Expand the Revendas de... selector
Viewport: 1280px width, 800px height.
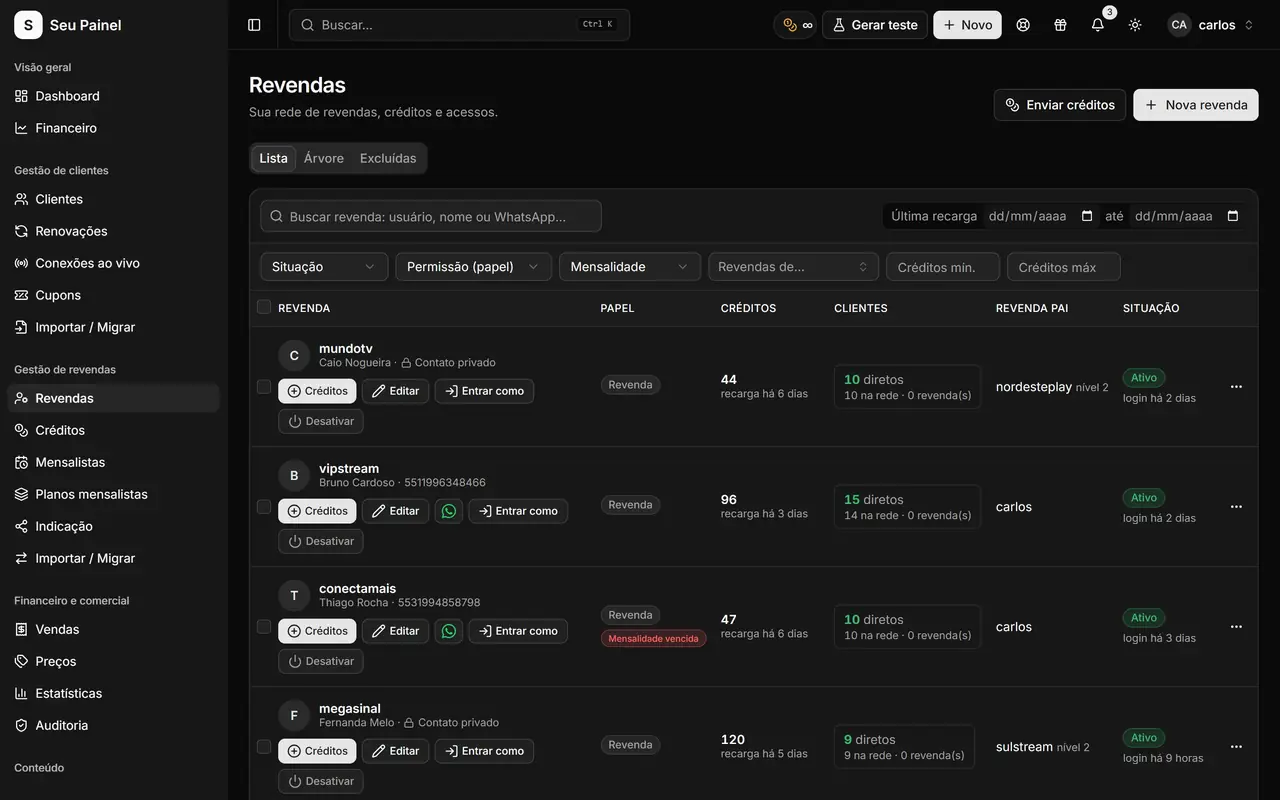[793, 267]
